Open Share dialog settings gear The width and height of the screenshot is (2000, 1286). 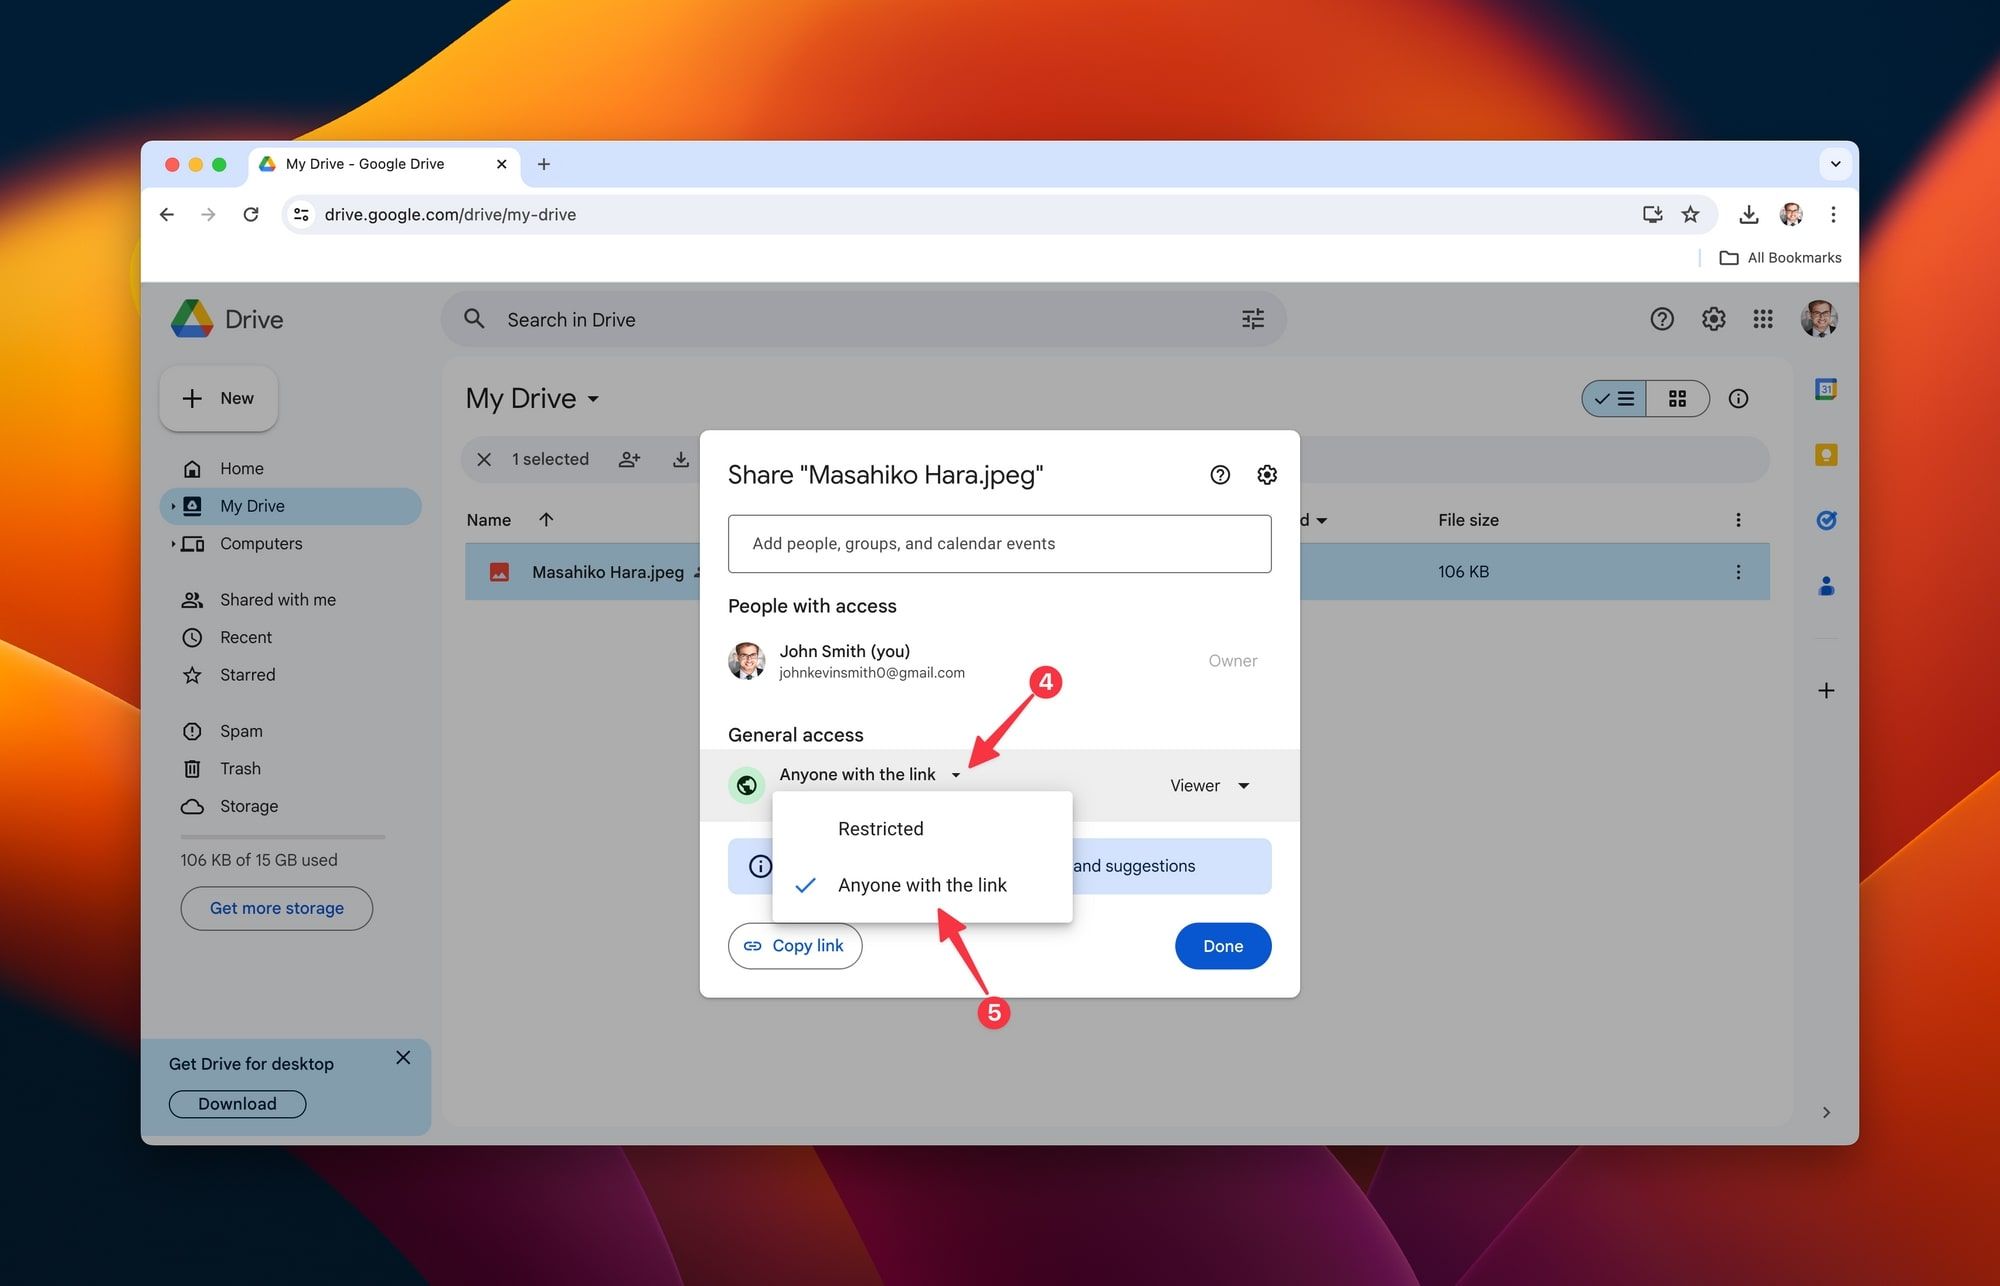pos(1267,475)
